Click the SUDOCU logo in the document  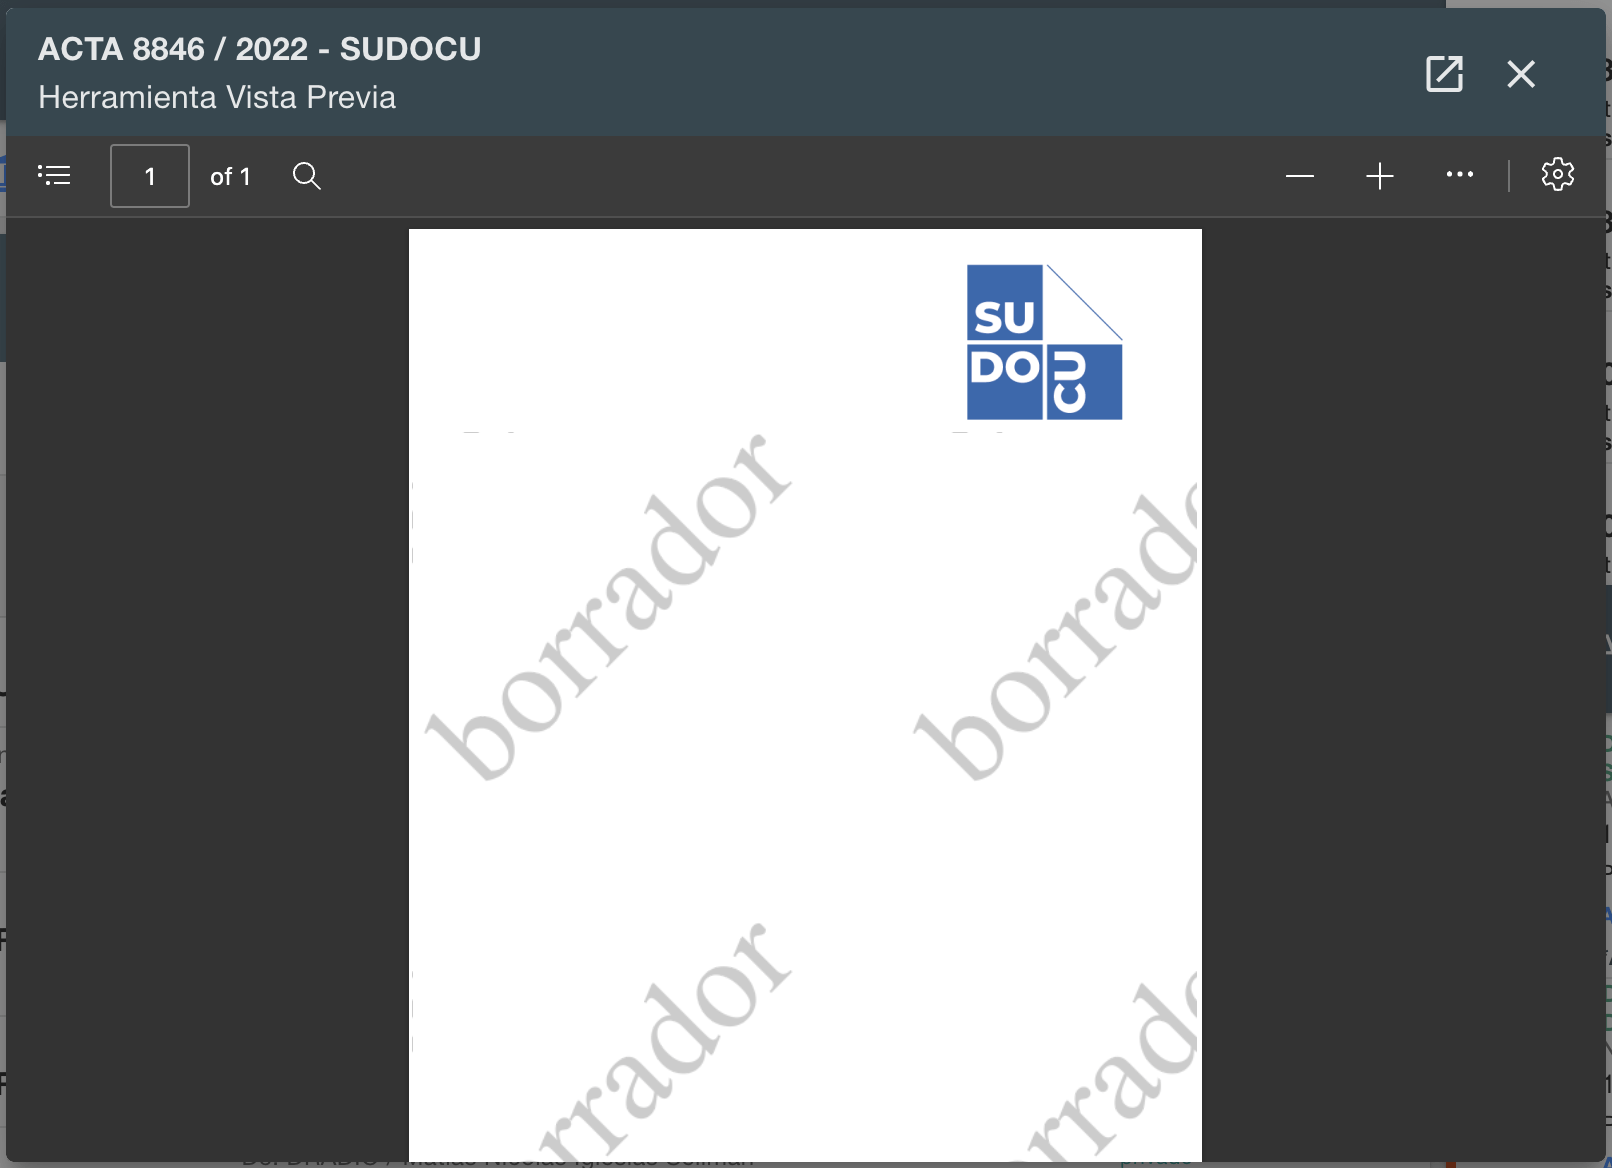coord(1044,342)
